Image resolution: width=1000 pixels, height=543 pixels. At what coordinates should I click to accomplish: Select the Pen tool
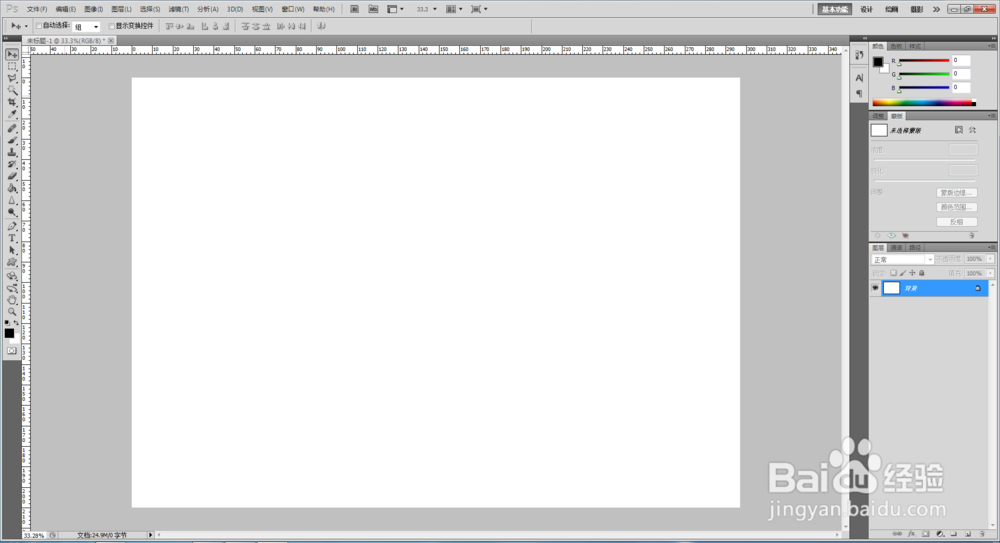point(11,227)
